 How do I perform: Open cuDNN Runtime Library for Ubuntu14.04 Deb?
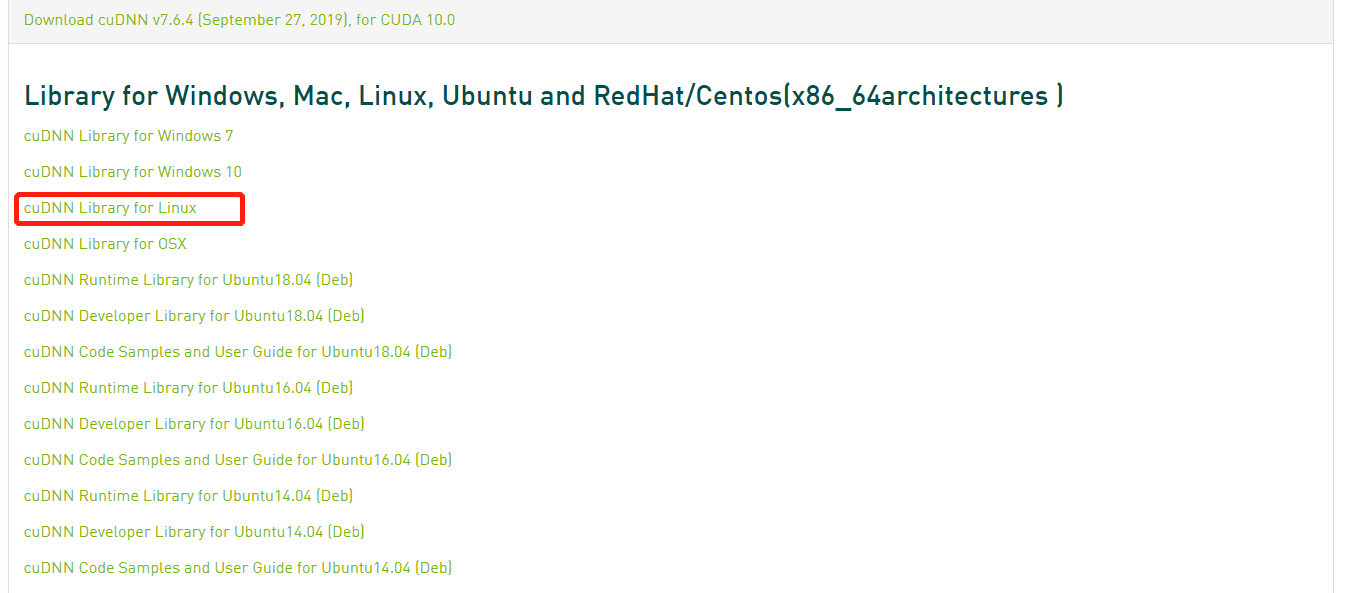tap(188, 496)
